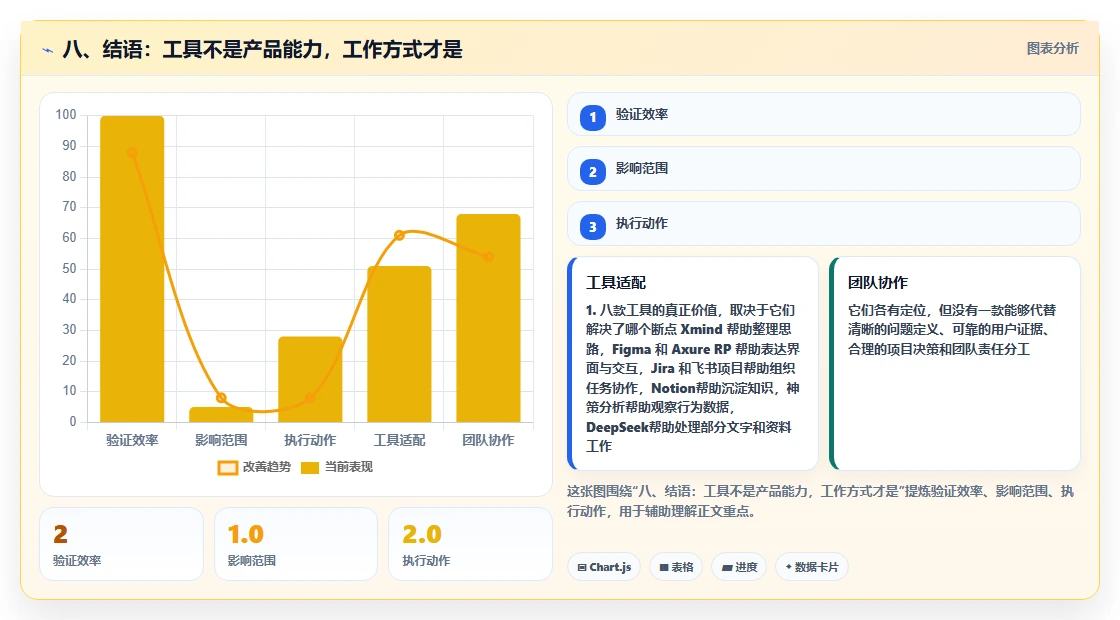The height and width of the screenshot is (620, 1120).
Task: Click the trend line point on 团队协作 bar
Action: (x=489, y=256)
